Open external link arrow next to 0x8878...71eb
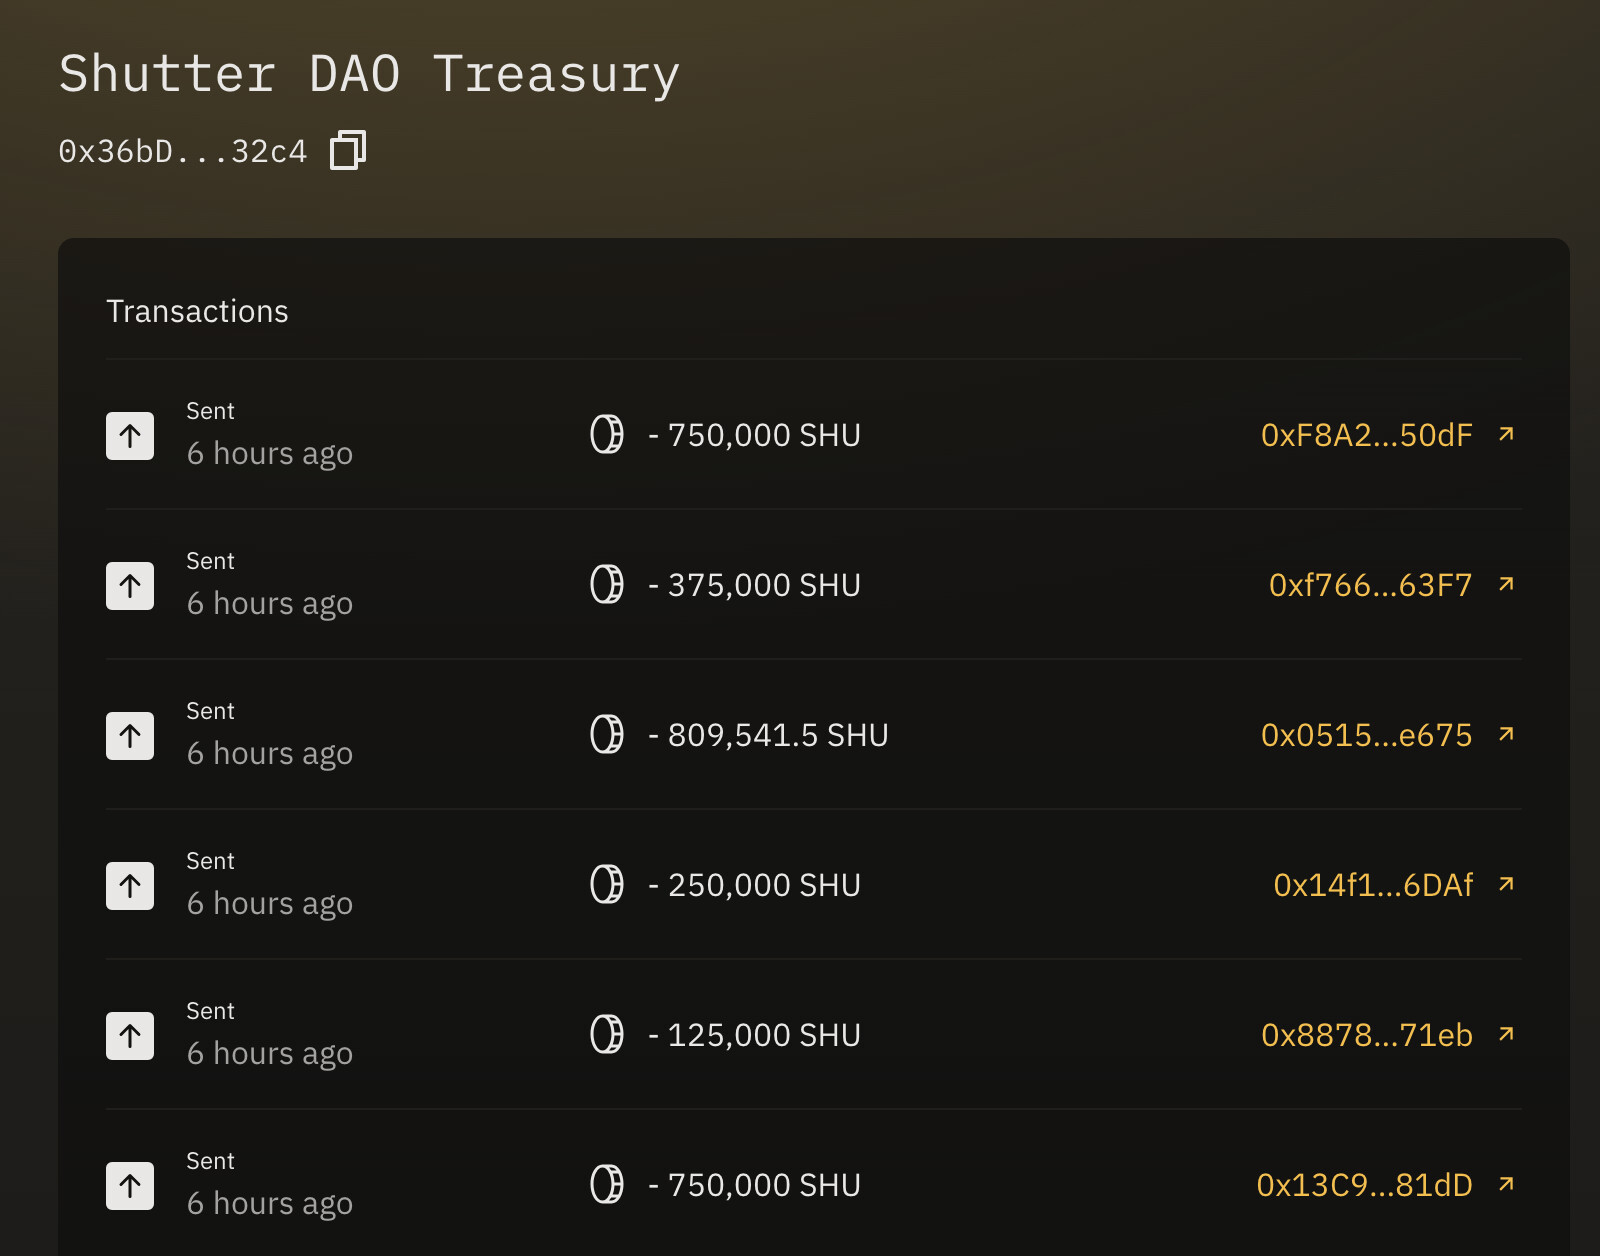1600x1256 pixels. coord(1506,1034)
